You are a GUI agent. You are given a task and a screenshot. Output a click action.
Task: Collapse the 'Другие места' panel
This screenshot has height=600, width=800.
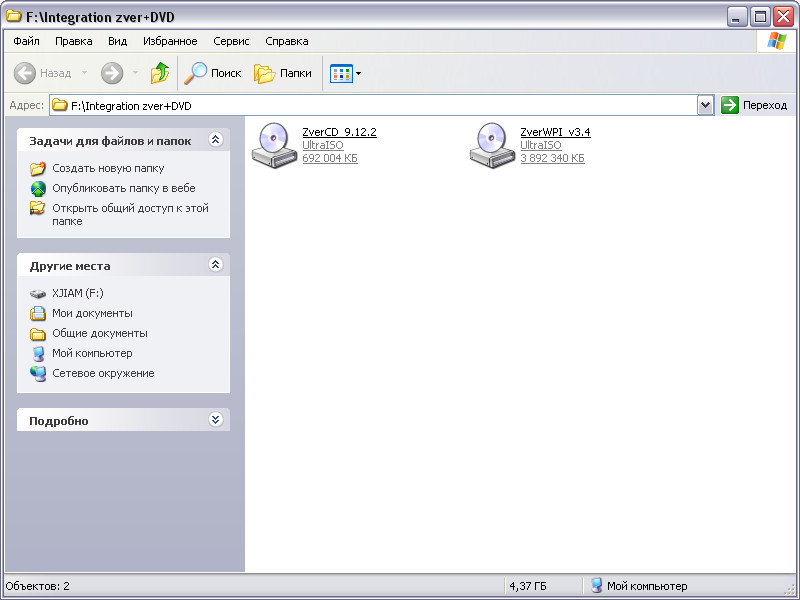click(215, 265)
